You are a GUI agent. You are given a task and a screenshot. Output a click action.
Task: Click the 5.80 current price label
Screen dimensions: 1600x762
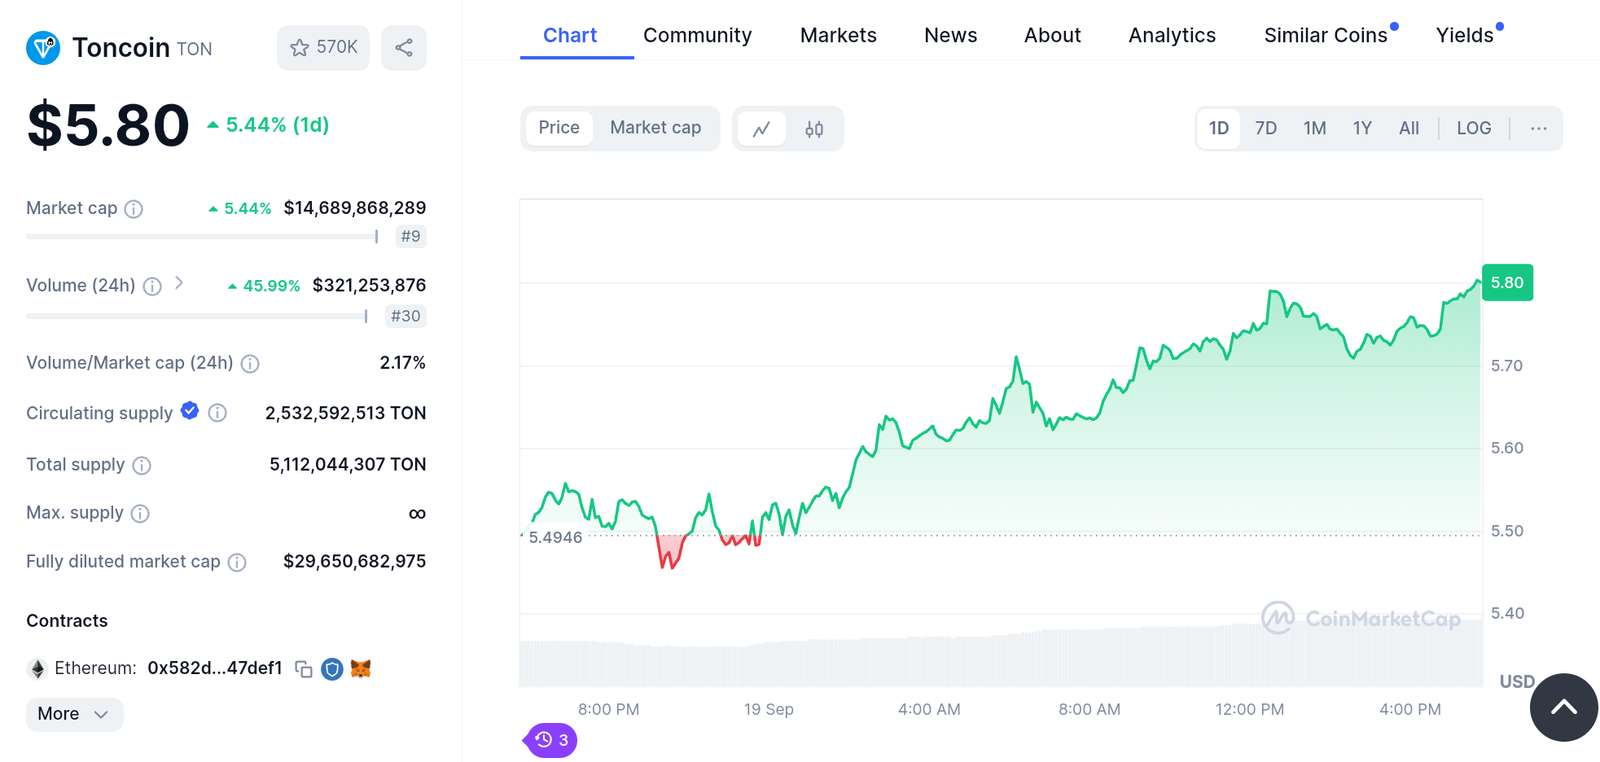(1507, 283)
